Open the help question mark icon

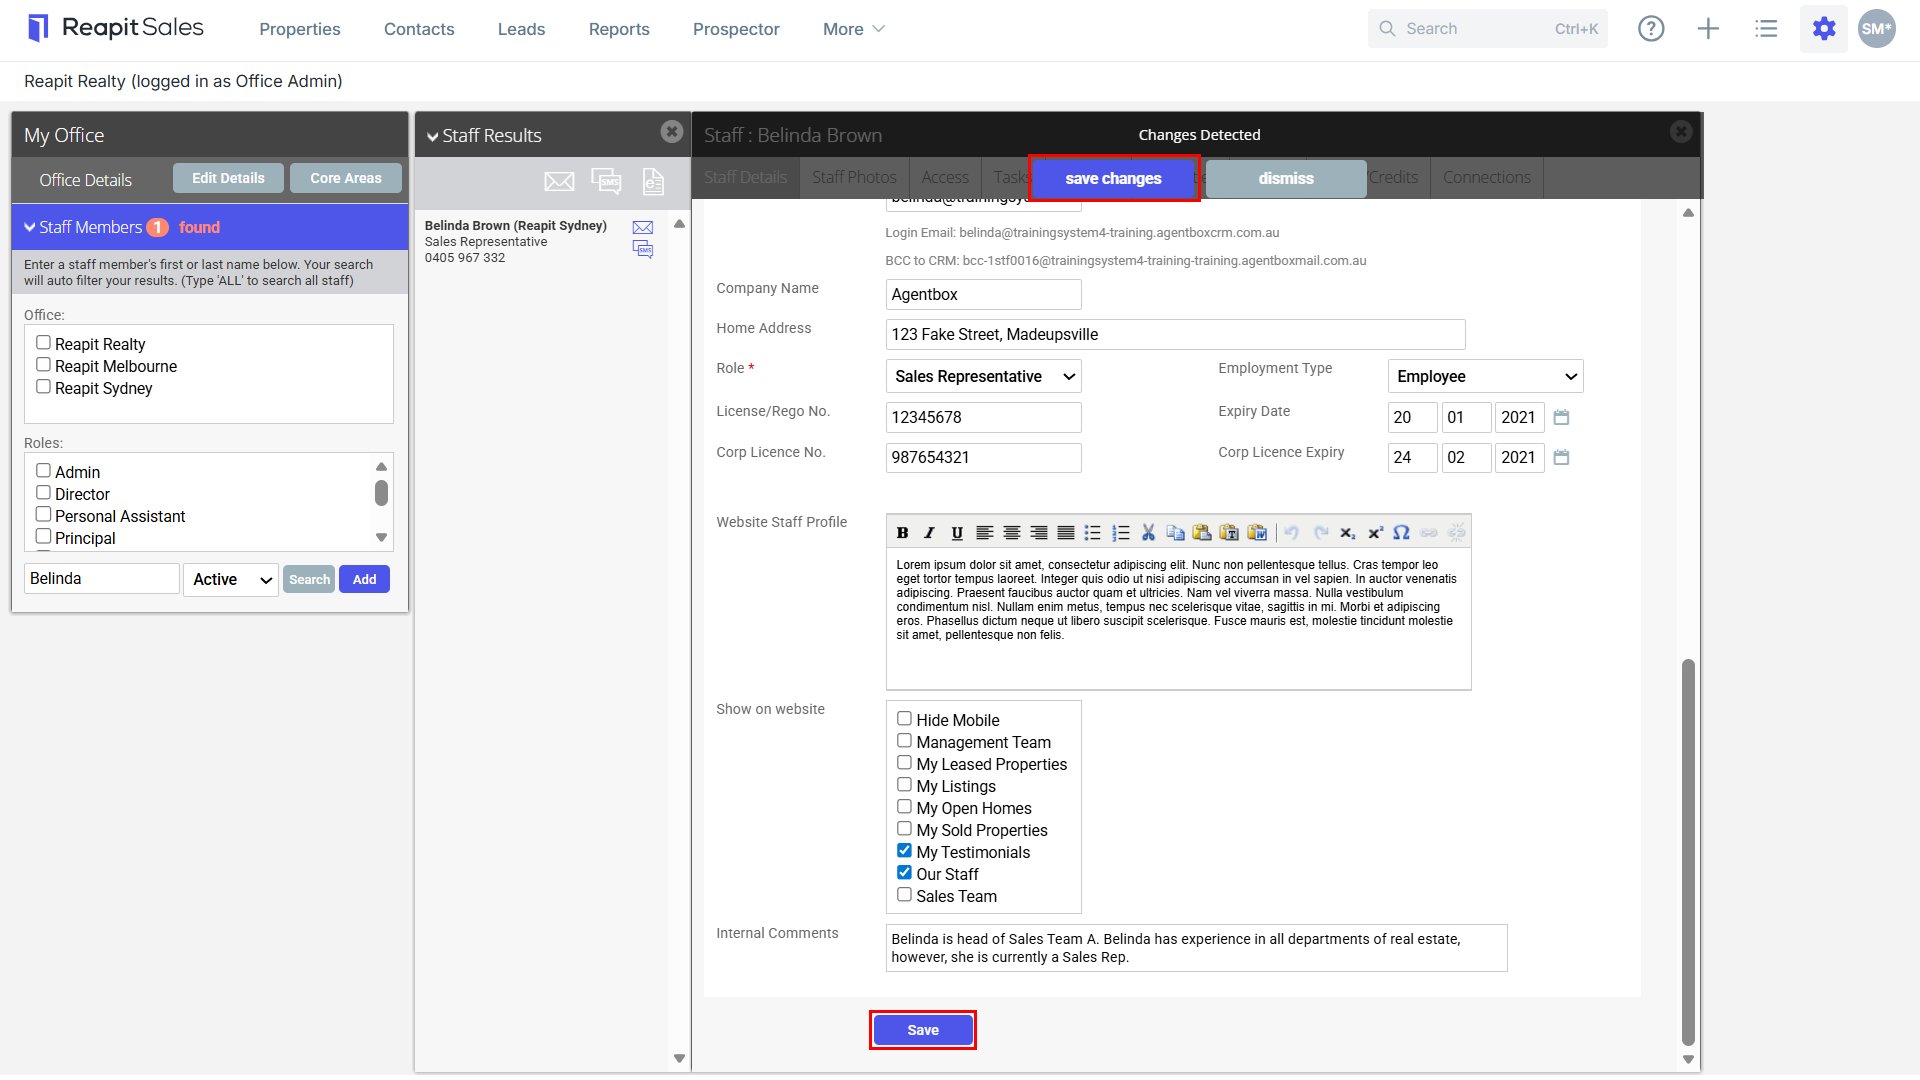(x=1651, y=29)
